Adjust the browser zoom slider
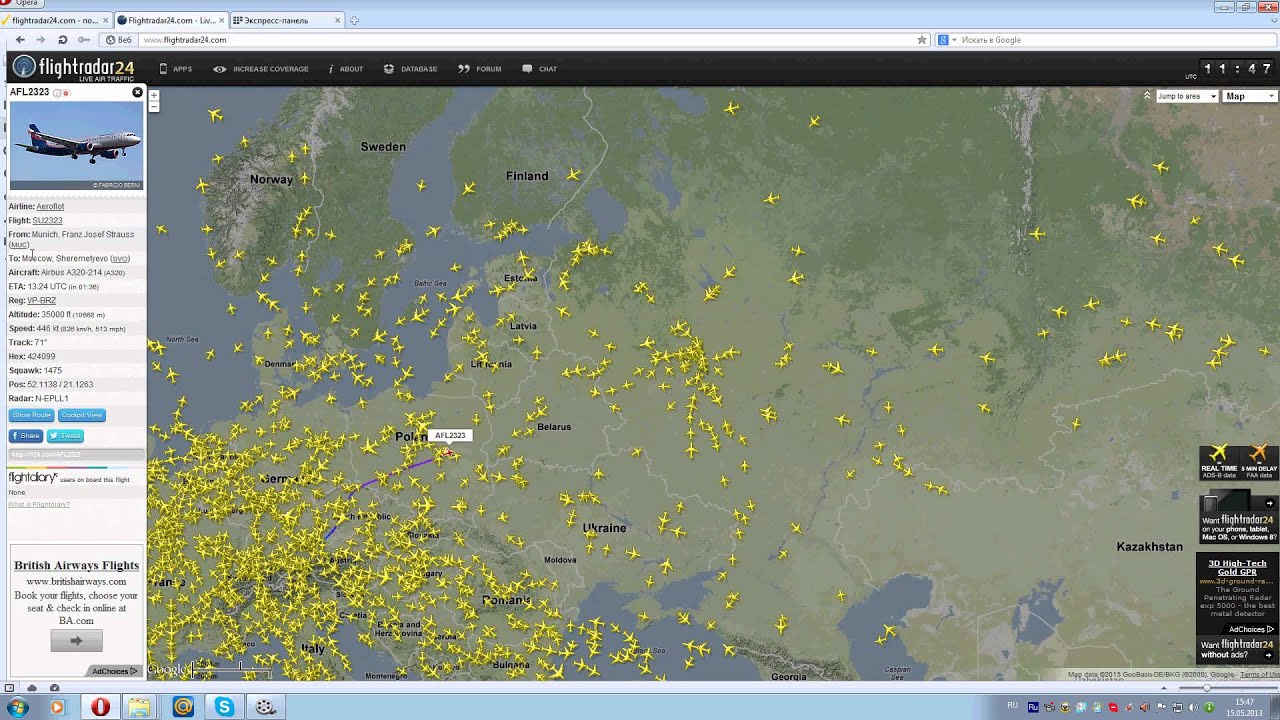 tap(1208, 688)
